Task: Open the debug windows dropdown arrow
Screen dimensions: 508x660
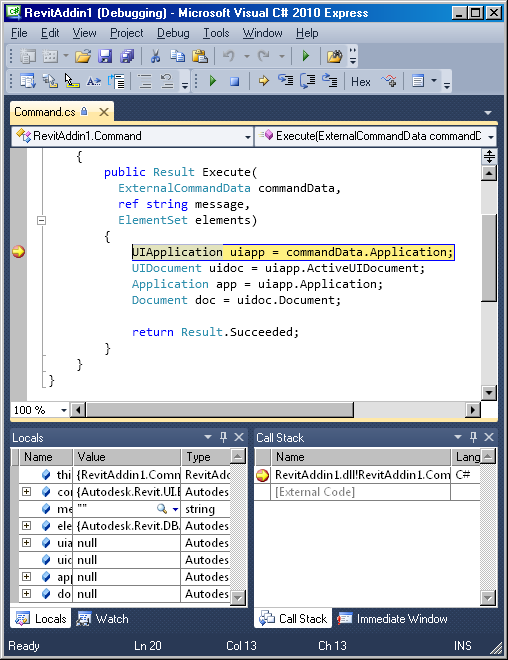Action: (x=434, y=80)
